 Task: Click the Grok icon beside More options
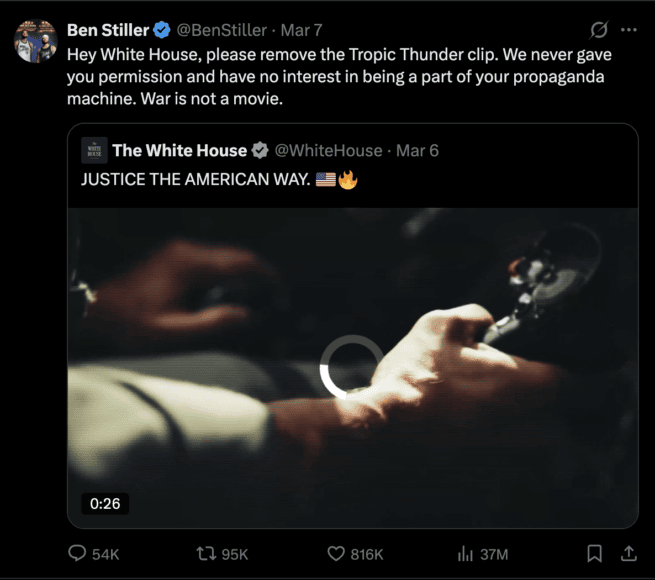coord(599,30)
